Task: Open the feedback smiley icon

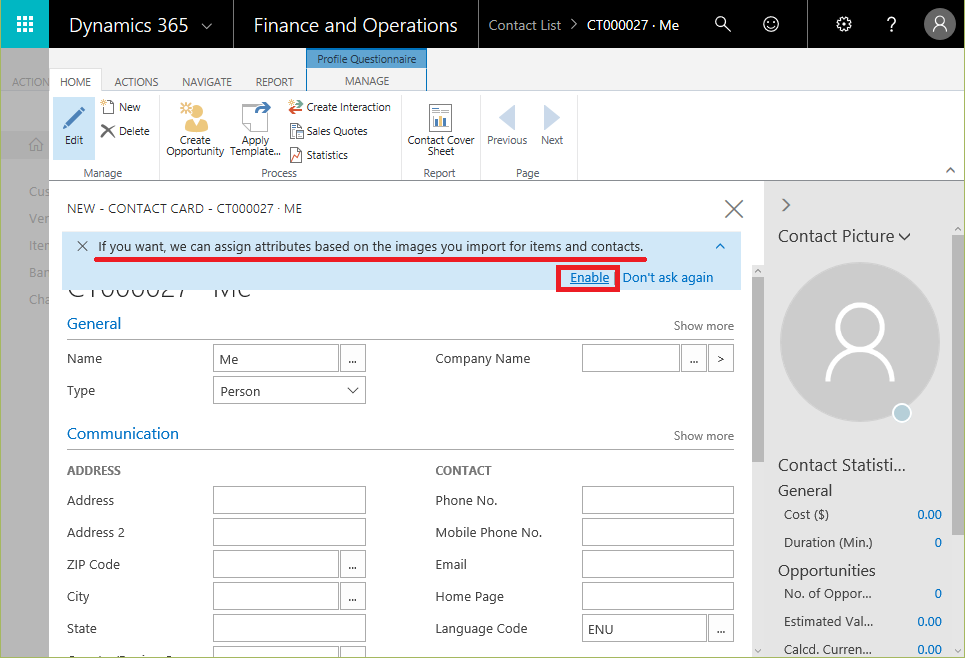Action: [771, 24]
